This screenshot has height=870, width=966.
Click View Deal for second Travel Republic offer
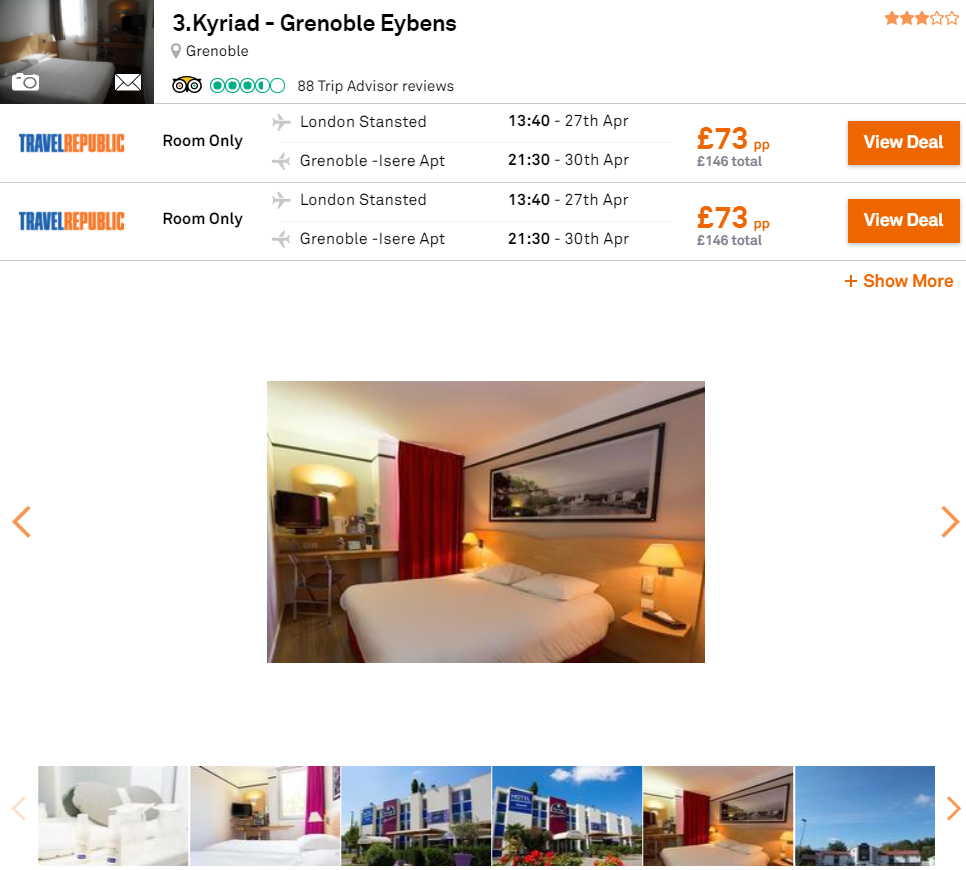coord(903,221)
